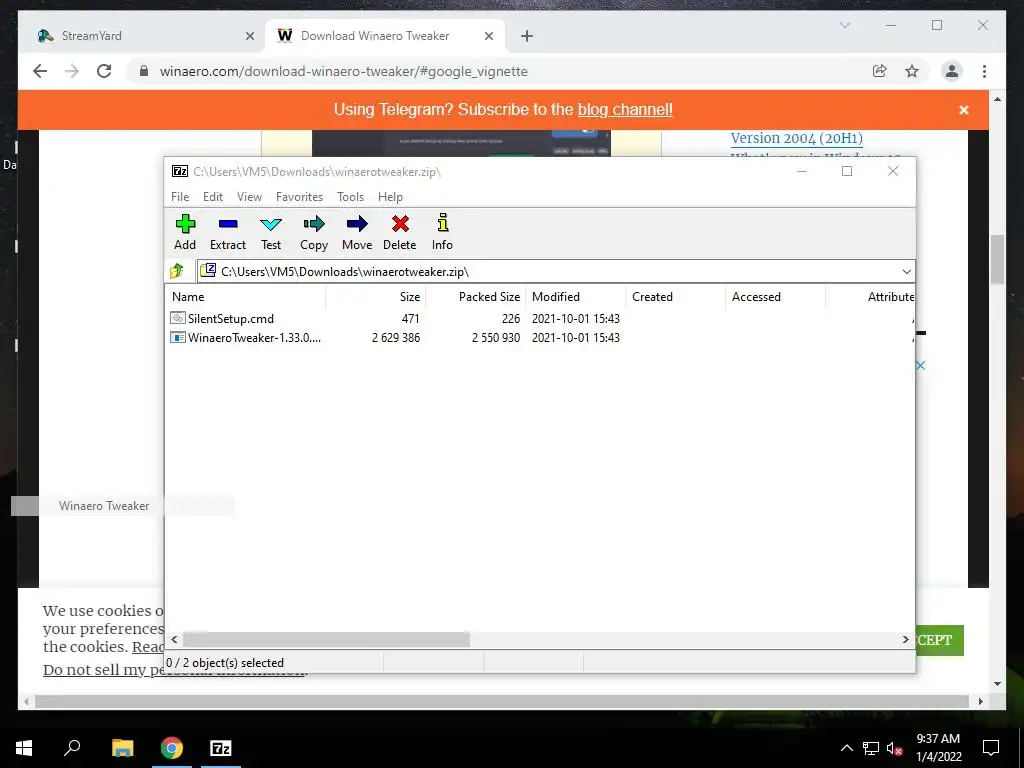
Task: Click the Chrome address bar URL
Action: click(344, 71)
